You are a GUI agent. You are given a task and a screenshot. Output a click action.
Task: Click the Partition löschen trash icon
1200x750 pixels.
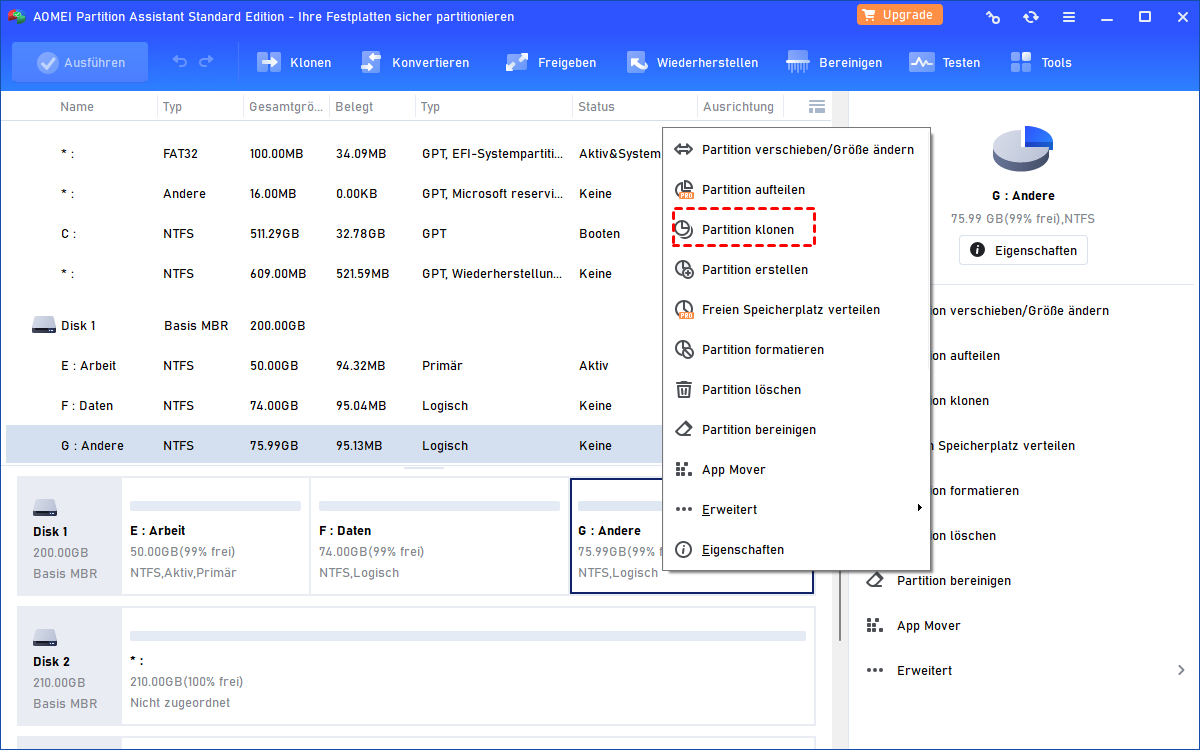[x=684, y=390]
